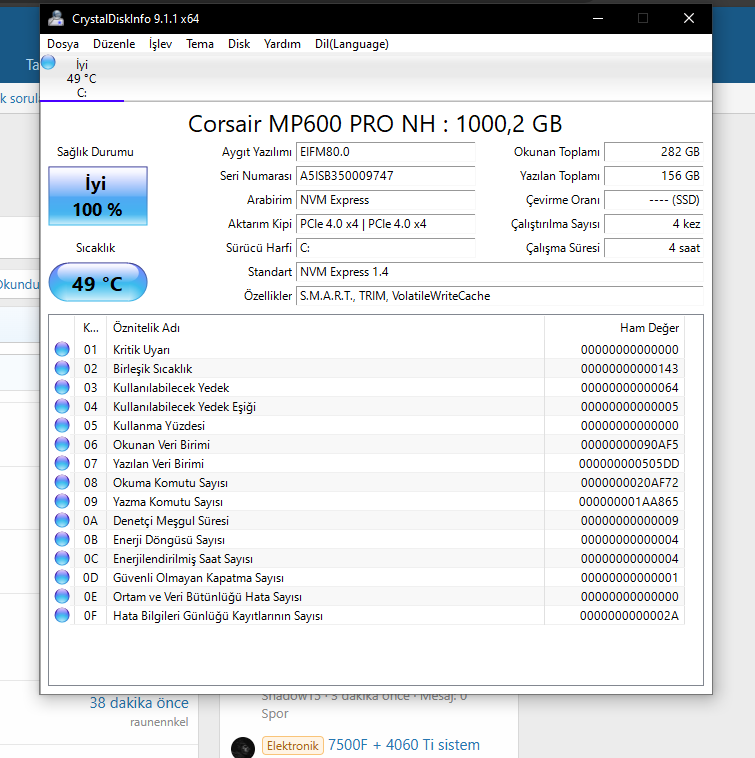The width and height of the screenshot is (755, 758).
Task: Click the status orb for Ortam ve Veri Bütünlüğü
Action: [x=62, y=596]
